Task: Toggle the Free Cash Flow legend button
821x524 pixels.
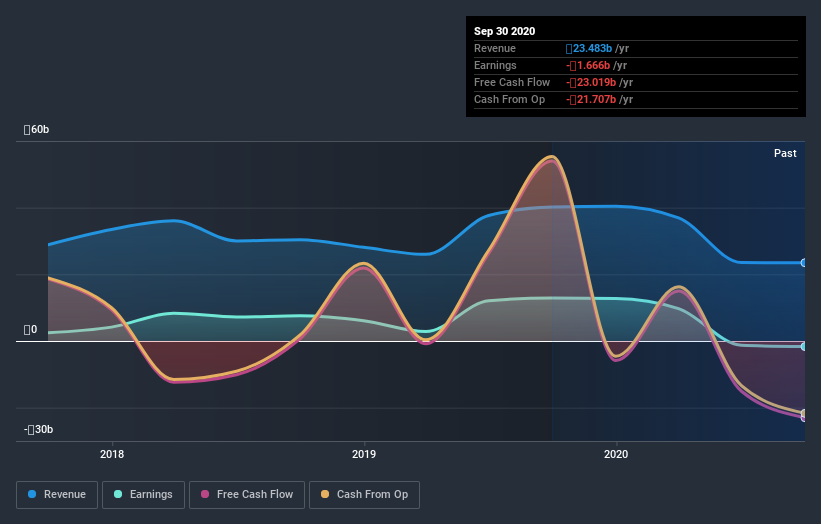Action: point(247,495)
